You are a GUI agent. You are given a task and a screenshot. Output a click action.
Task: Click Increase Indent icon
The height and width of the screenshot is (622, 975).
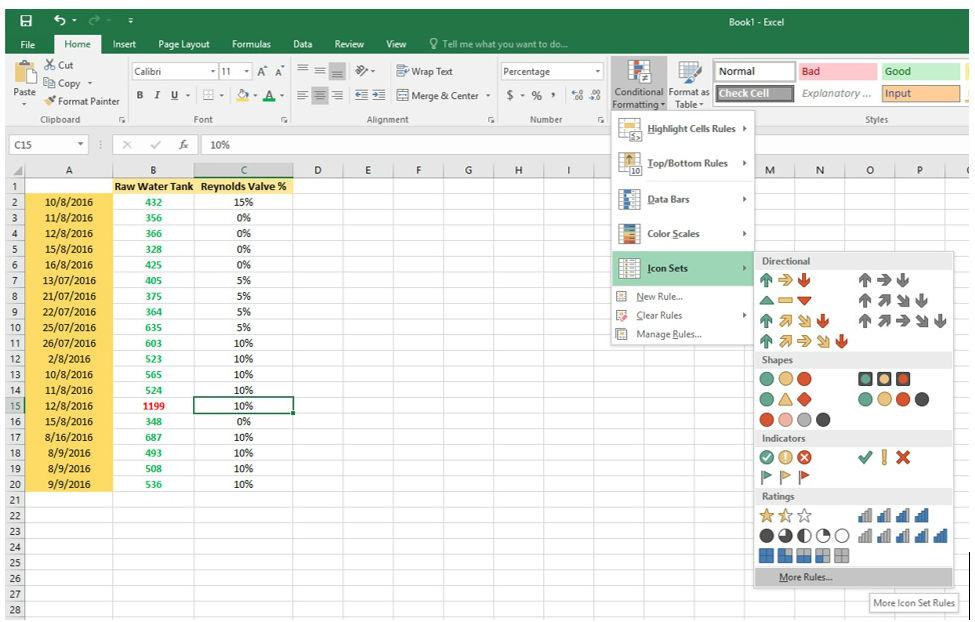[378, 95]
